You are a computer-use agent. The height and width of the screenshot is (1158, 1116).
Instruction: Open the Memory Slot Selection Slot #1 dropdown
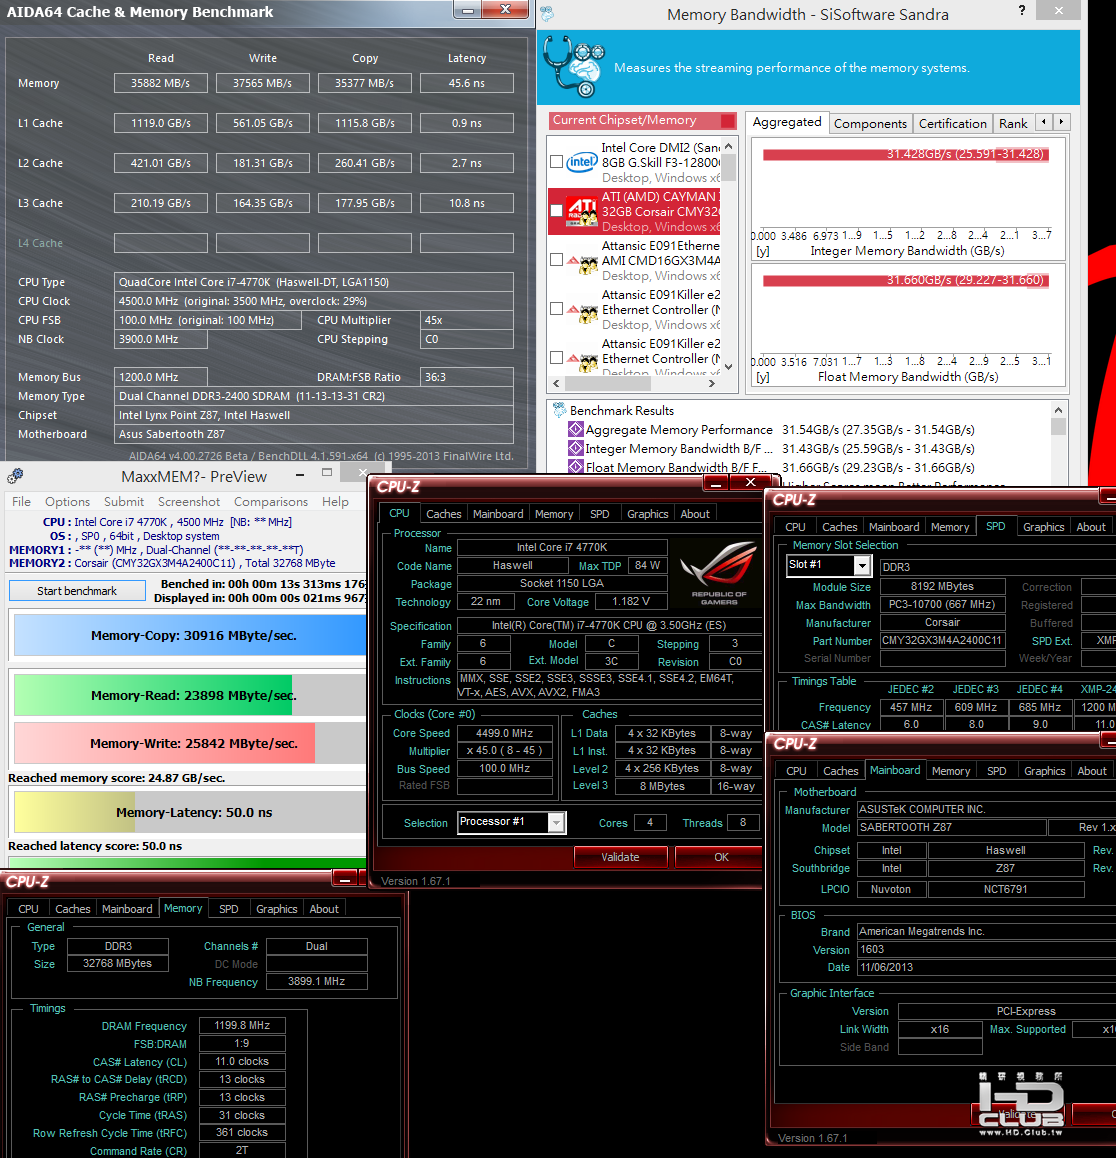pos(862,565)
